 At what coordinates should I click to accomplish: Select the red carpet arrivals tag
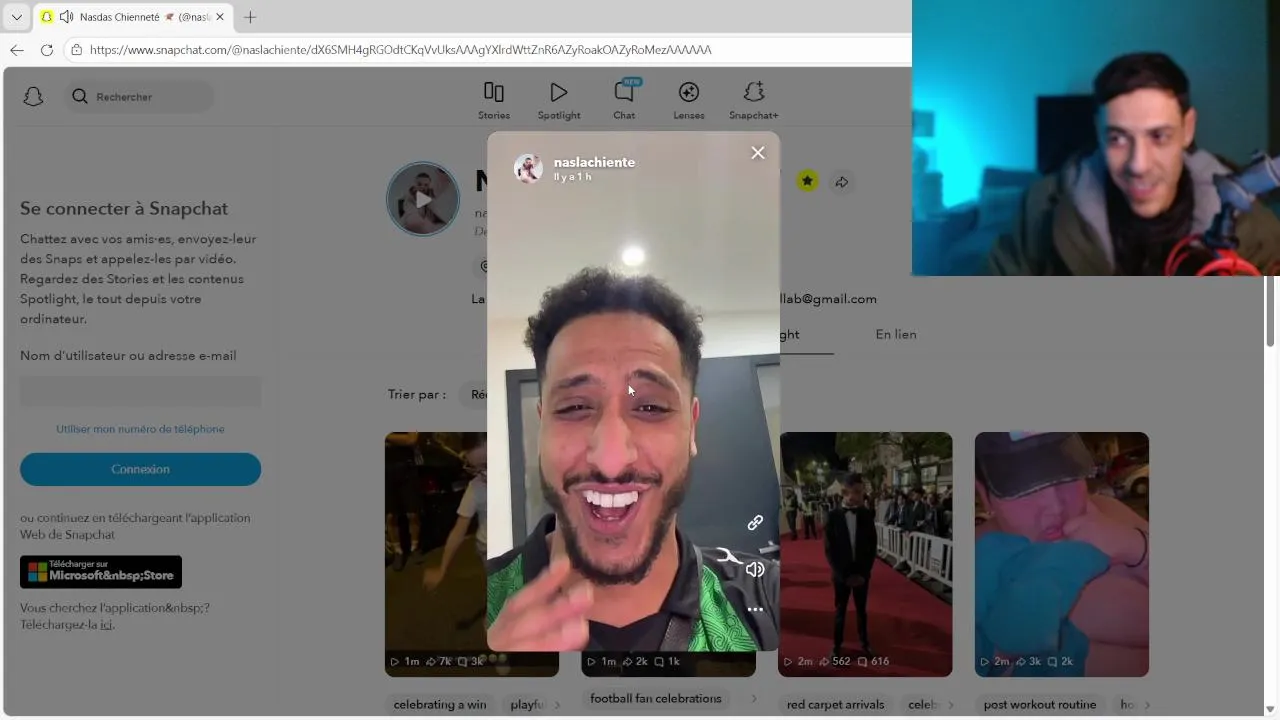[x=836, y=705]
